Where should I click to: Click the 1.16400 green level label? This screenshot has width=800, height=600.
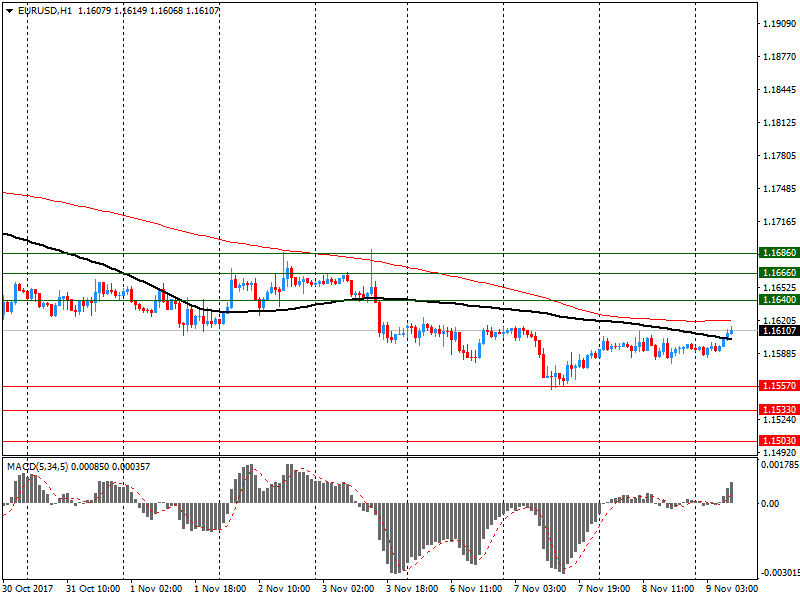(x=779, y=300)
